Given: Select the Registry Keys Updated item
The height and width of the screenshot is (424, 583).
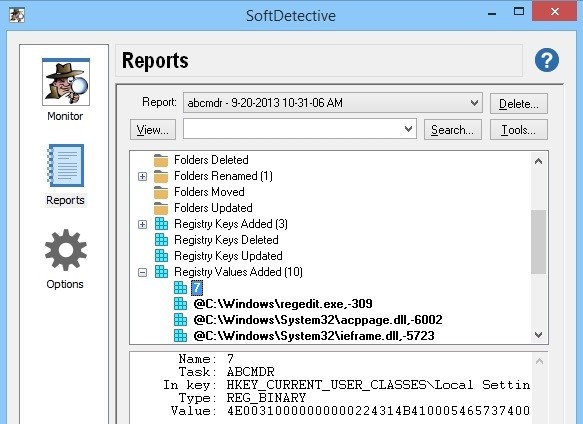Looking at the screenshot, I should pos(228,256).
